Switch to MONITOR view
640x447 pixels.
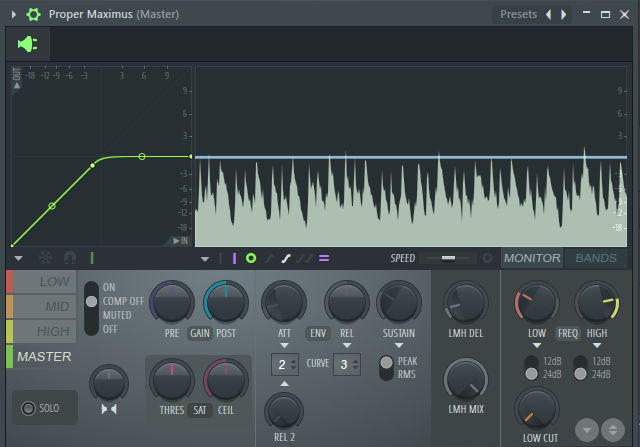(x=532, y=258)
